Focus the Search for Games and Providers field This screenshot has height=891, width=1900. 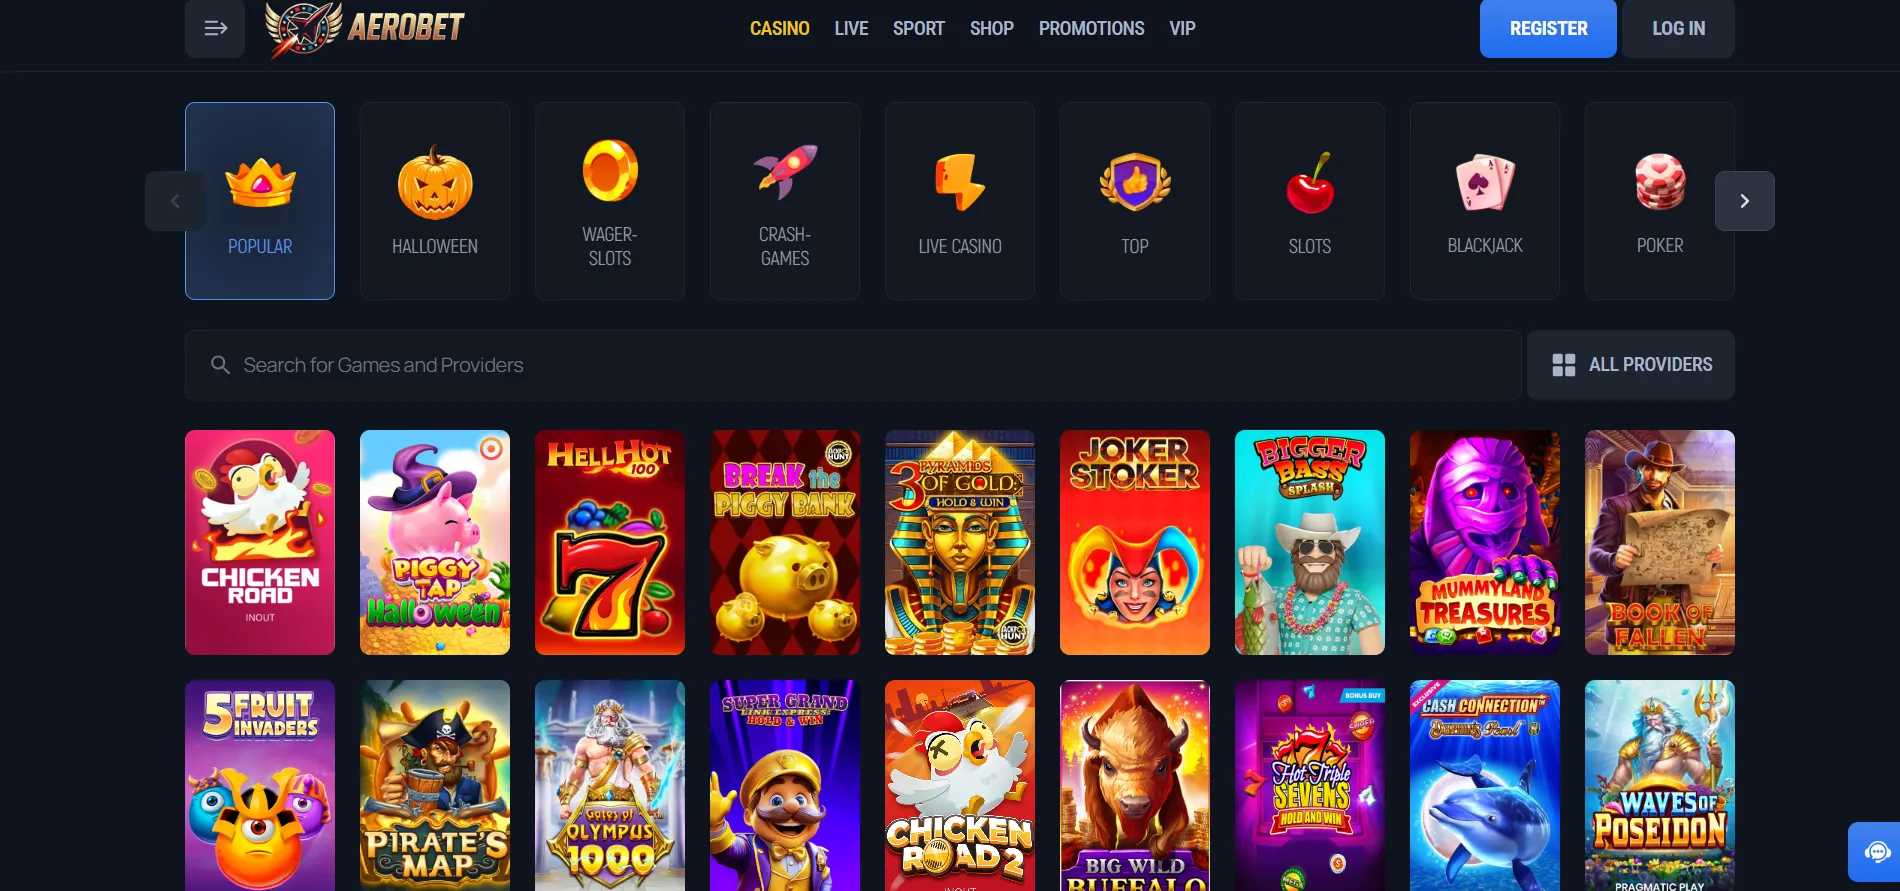853,365
